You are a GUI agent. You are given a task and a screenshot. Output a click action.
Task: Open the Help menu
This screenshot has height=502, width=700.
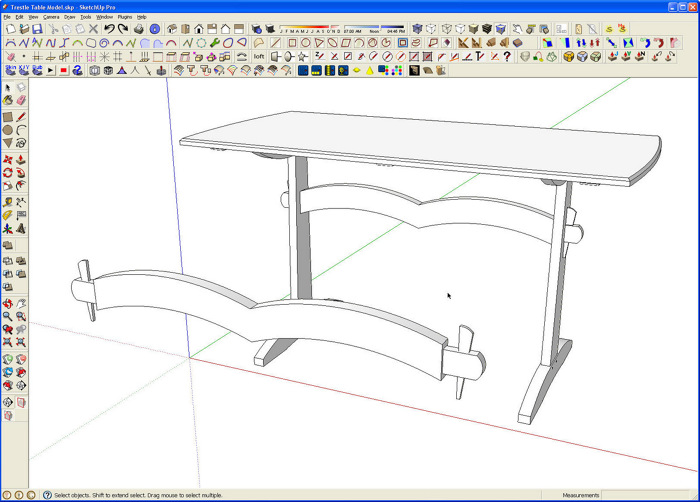click(142, 17)
